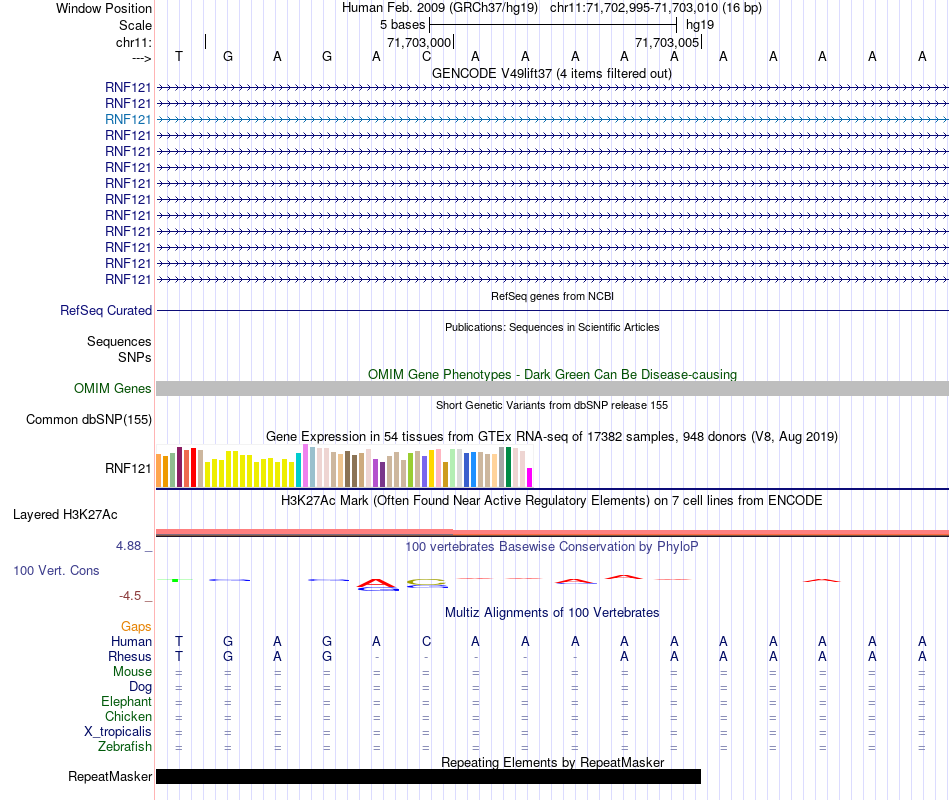
Task: Open the RefSeq Curated track label
Action: pos(106,310)
